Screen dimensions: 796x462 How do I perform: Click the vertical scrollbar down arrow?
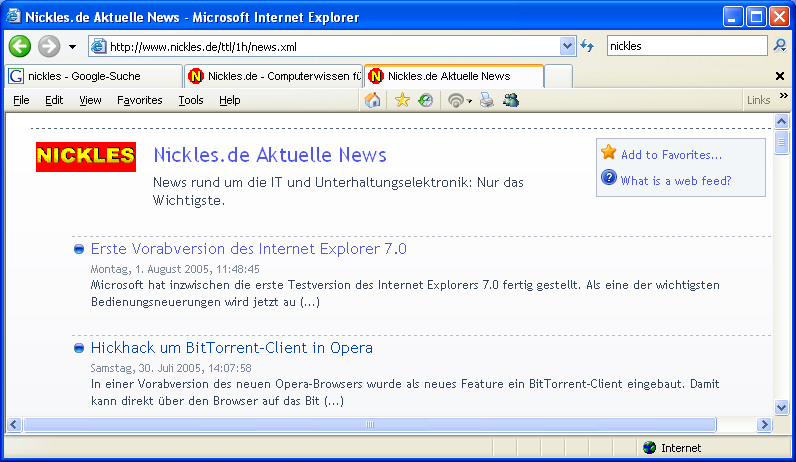pyautogui.click(x=781, y=407)
